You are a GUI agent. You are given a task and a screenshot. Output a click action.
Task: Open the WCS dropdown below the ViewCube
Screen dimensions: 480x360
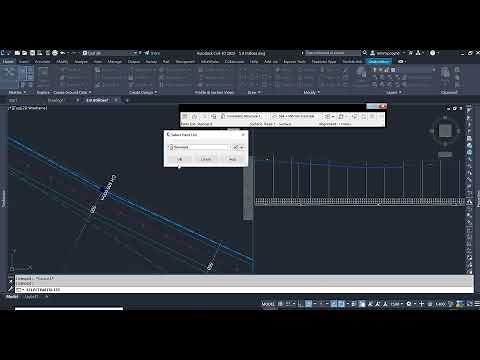tap(445, 155)
